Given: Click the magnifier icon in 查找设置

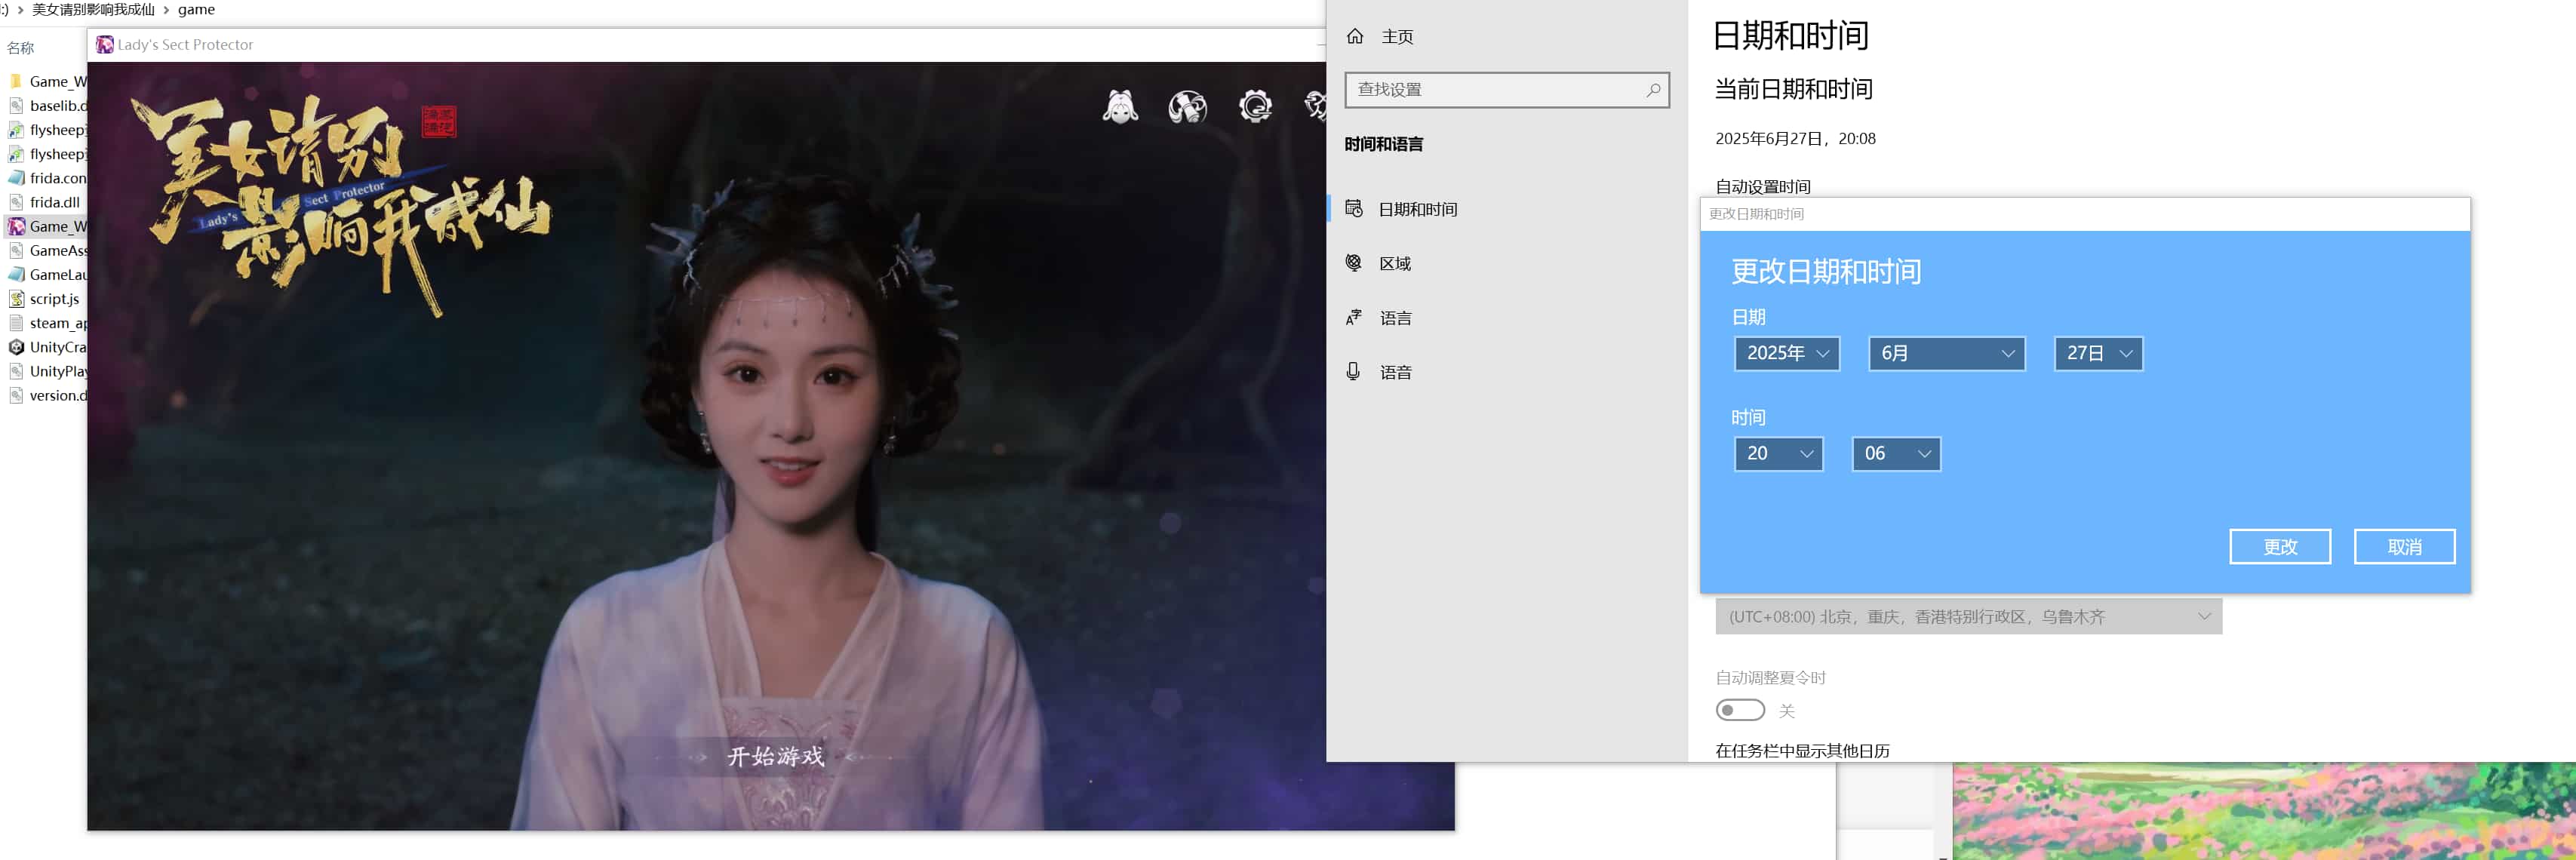Looking at the screenshot, I should (1653, 90).
